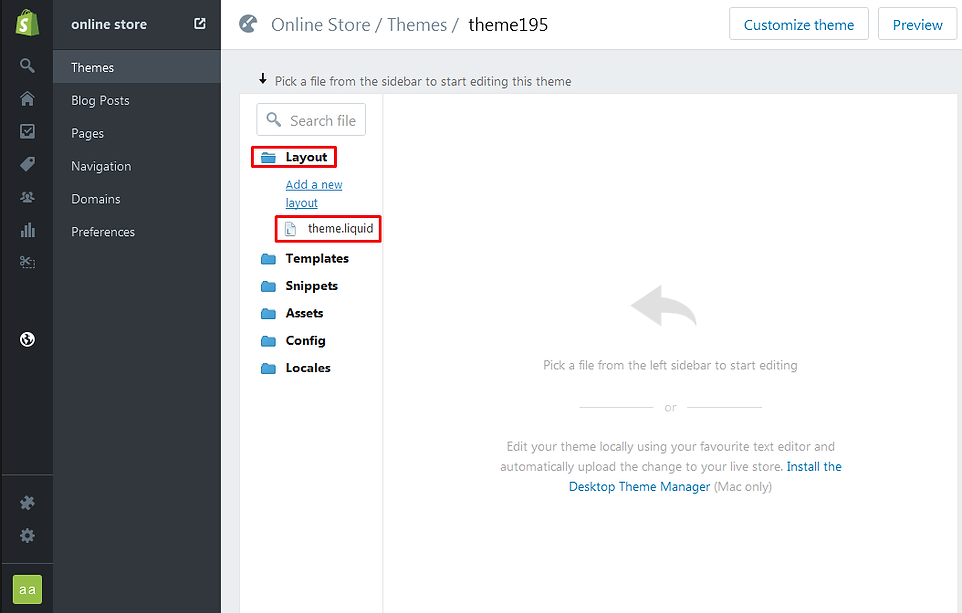The width and height of the screenshot is (962, 613).
Task: Open Settings via the gear icon
Action: pyautogui.click(x=27, y=536)
